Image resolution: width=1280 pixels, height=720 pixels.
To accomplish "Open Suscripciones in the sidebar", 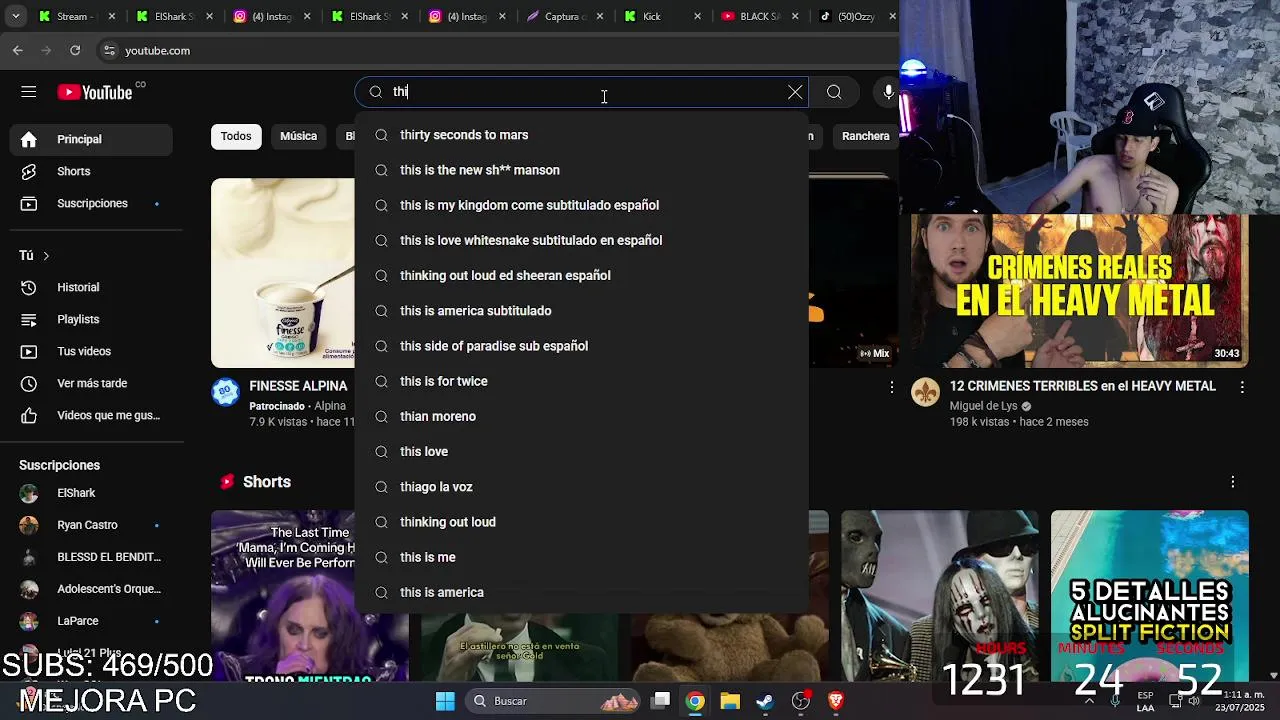I will 91,203.
